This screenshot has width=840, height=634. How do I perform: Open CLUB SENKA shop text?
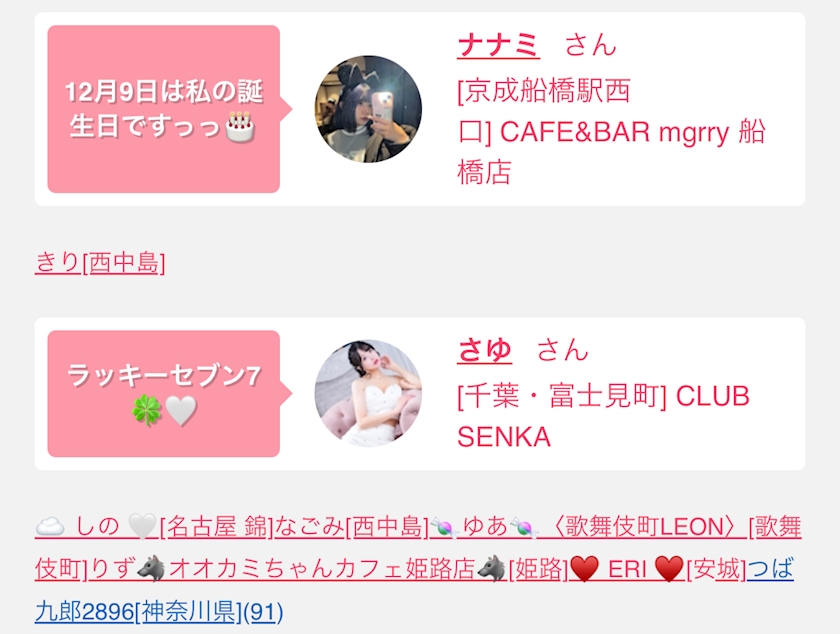point(603,416)
